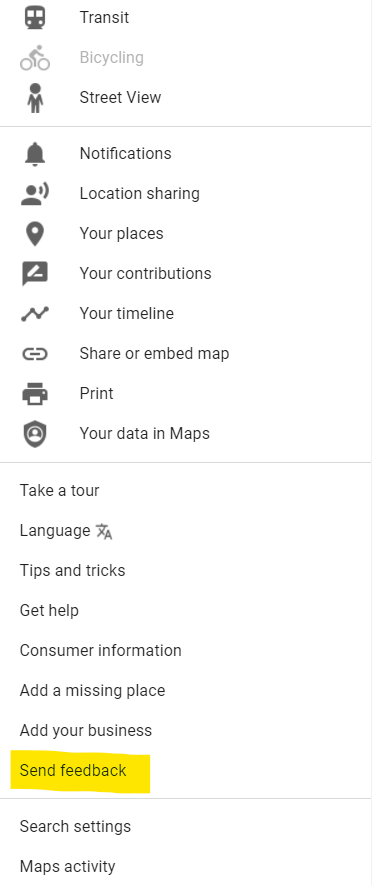Screen dimensions: 372x885
Task: Open Search settings
Action: tap(186, 827)
